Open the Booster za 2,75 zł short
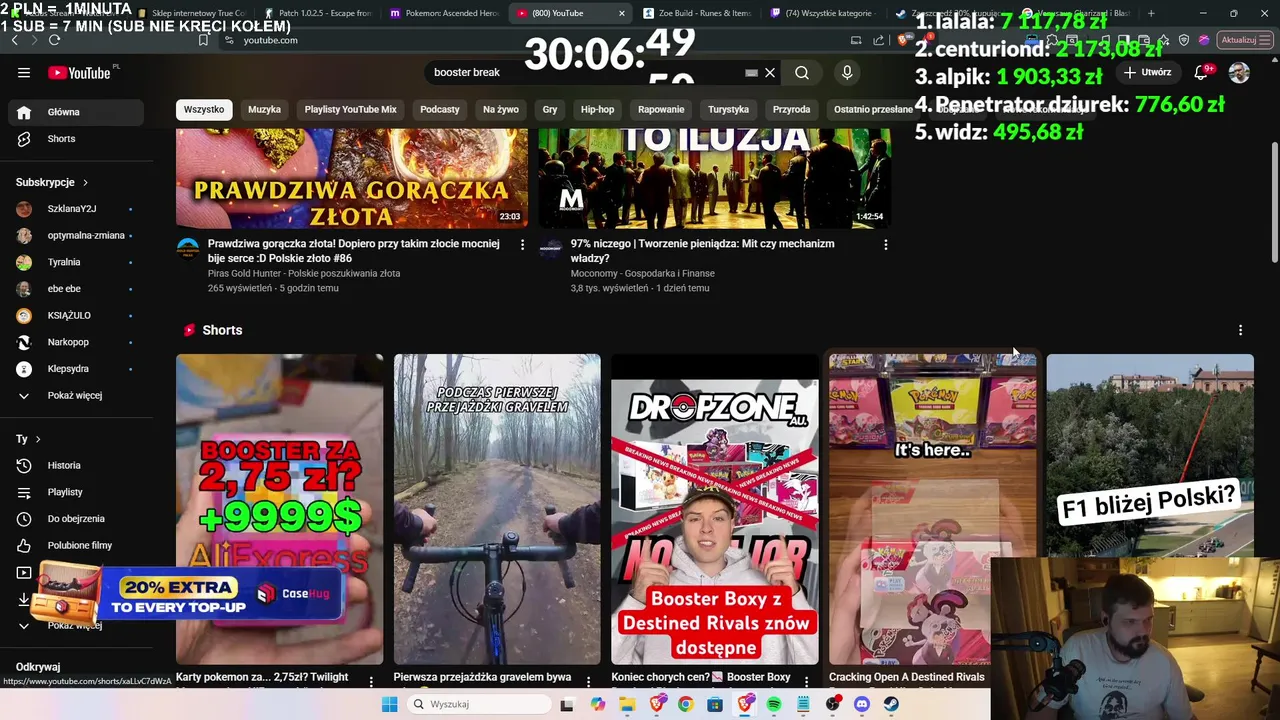This screenshot has width=1280, height=720. (279, 509)
